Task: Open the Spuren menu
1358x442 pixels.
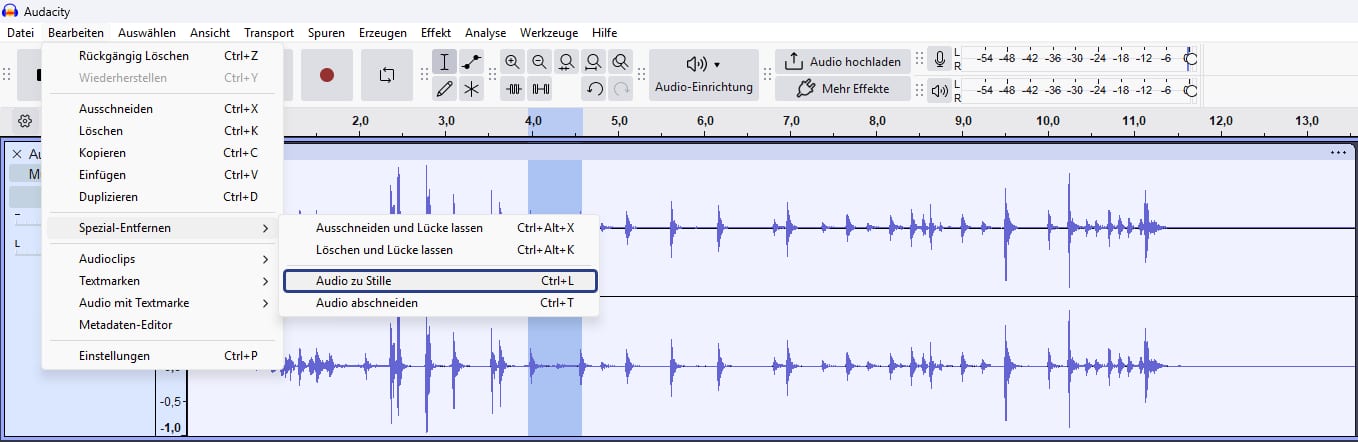Action: 326,33
